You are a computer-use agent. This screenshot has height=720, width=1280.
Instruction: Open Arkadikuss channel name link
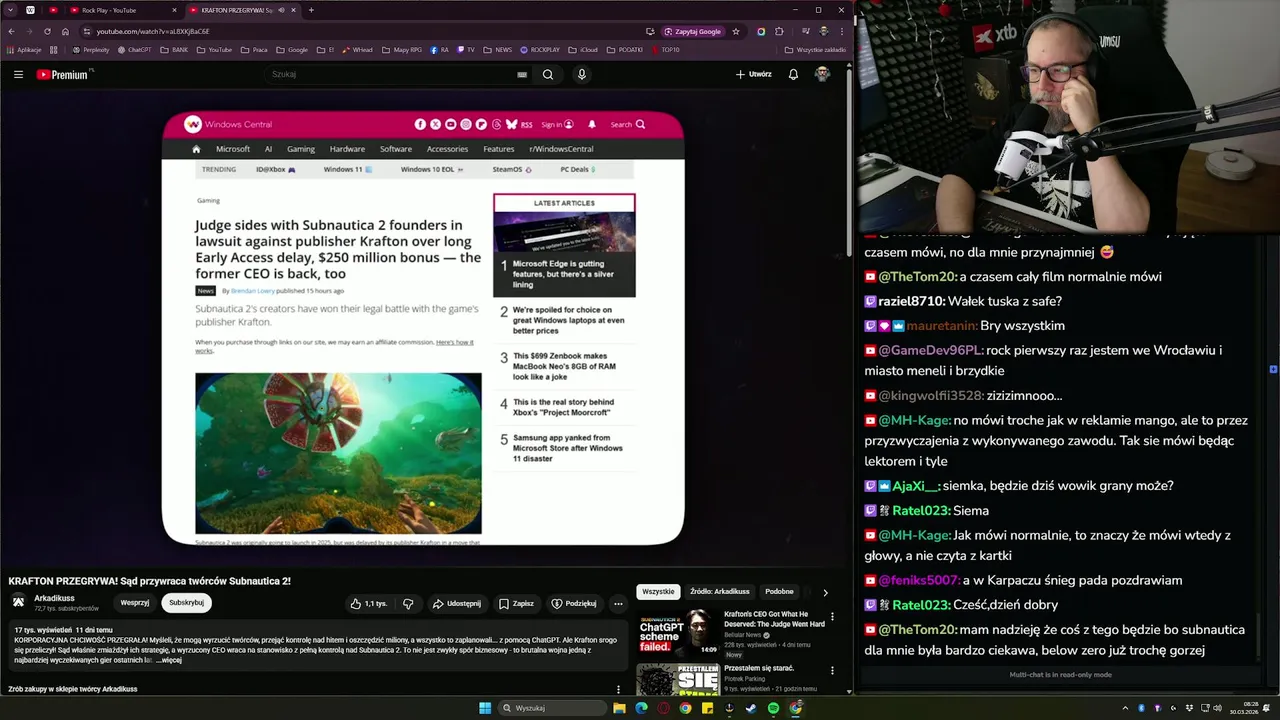[54, 598]
